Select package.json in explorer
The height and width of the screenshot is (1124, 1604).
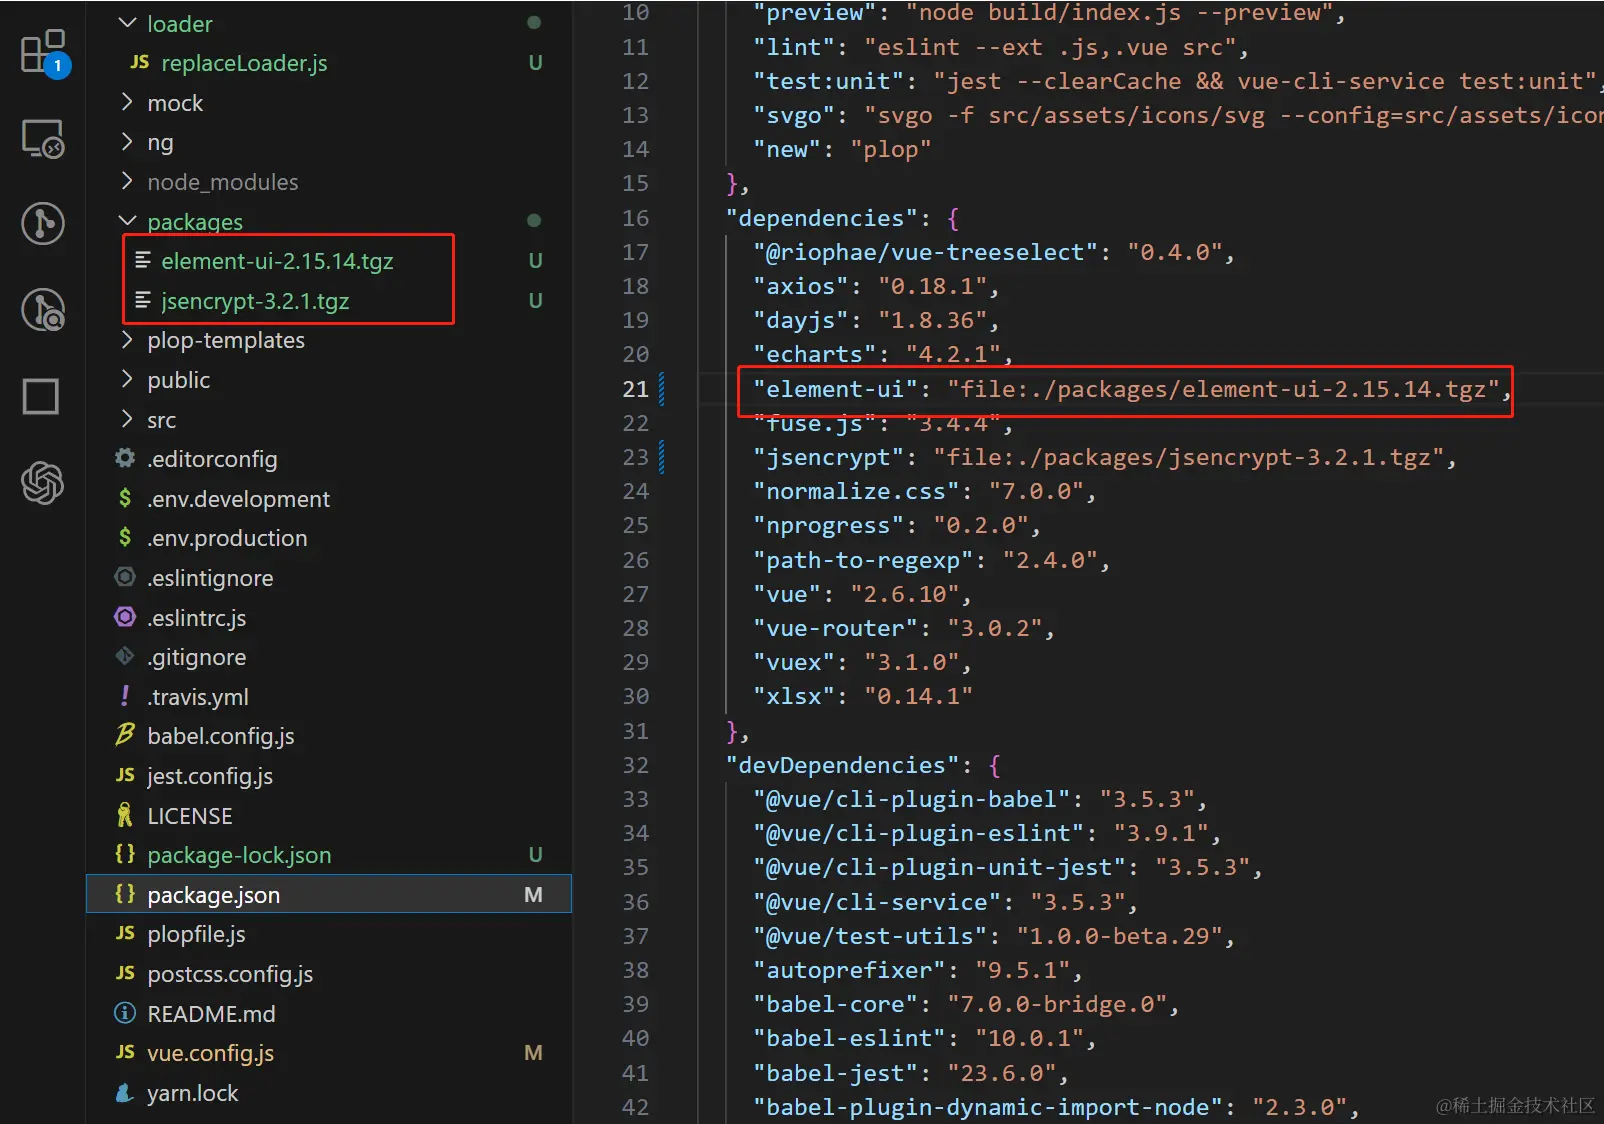tap(329, 894)
